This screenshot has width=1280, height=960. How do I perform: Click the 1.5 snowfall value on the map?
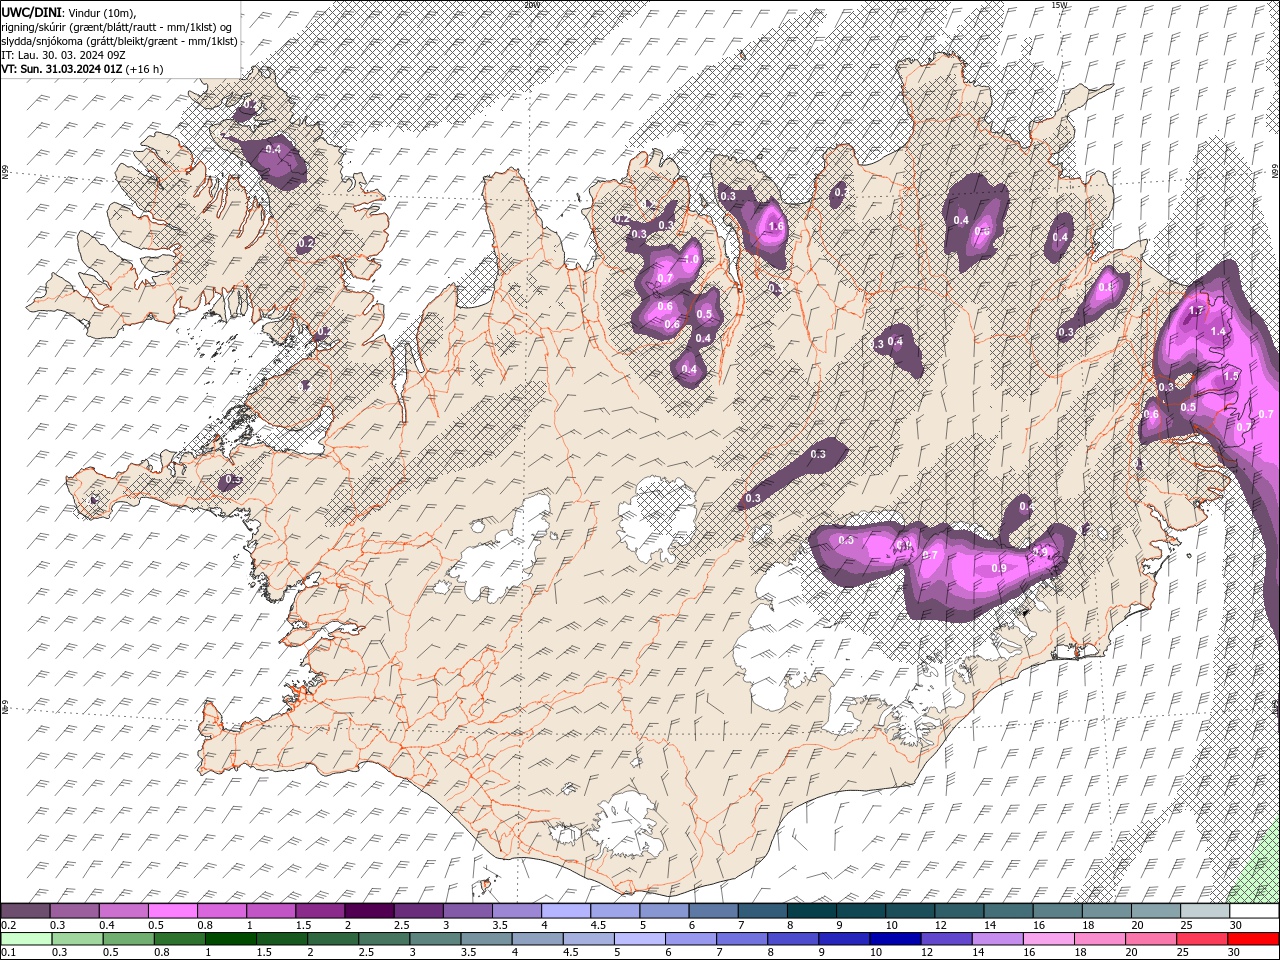coord(1231,375)
